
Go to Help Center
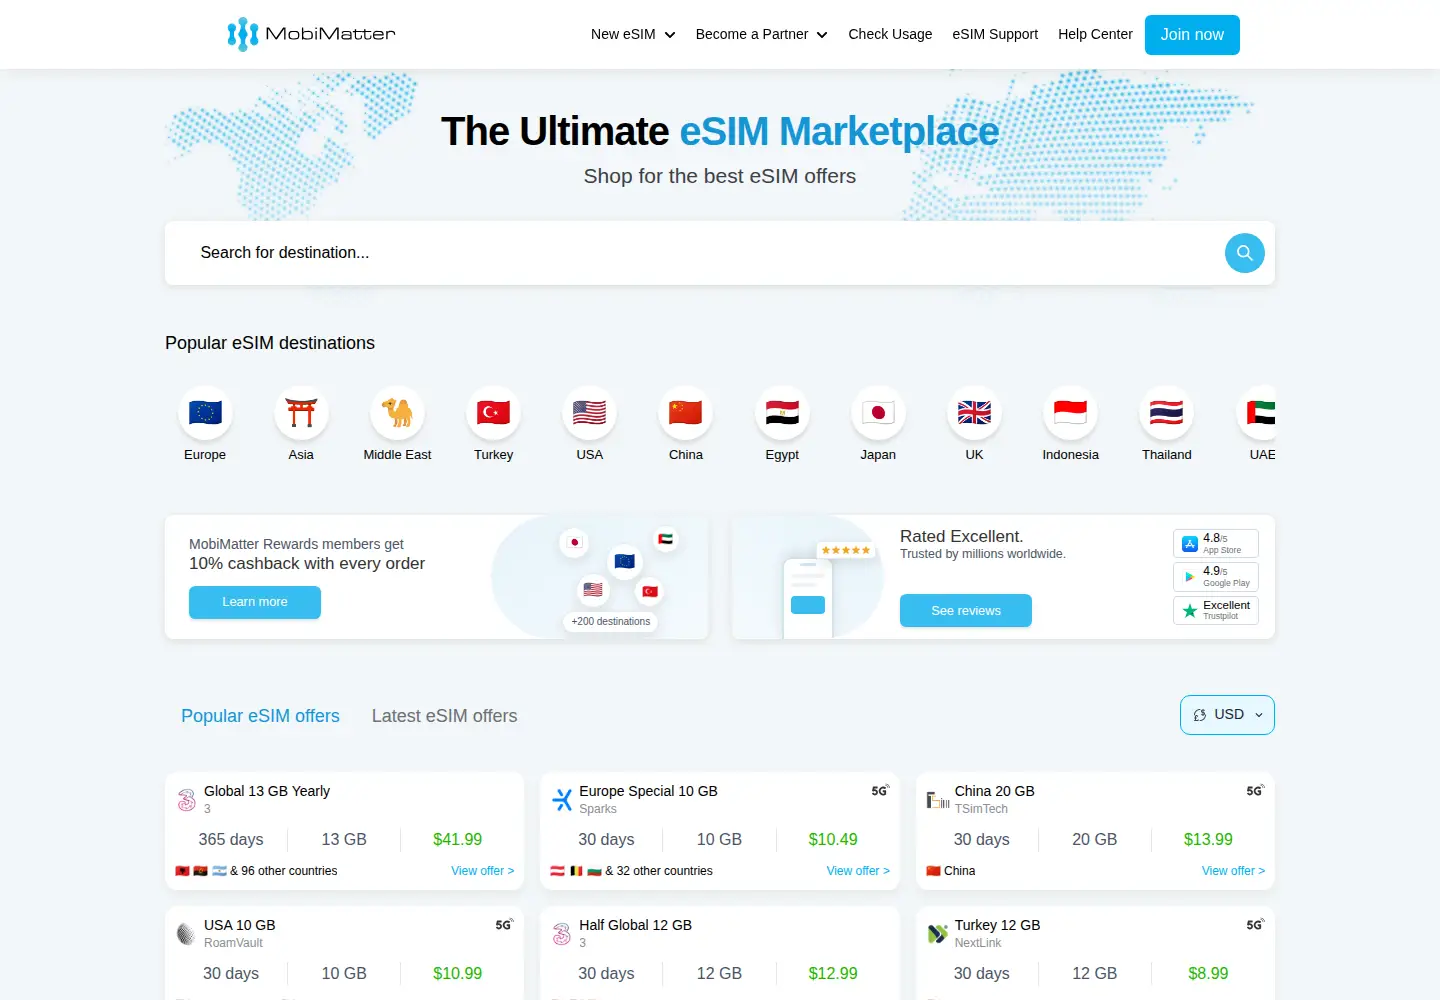pos(1095,34)
